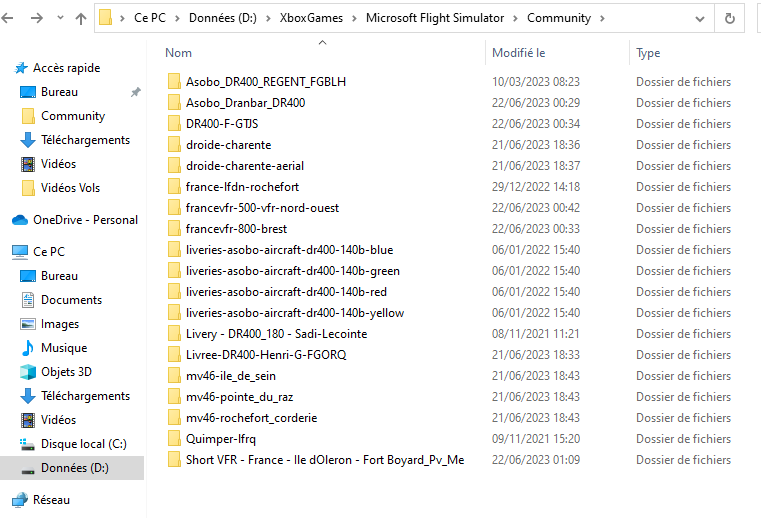The image size is (761, 518).
Task: Open Bureau under Ce PC
Action: (59, 276)
